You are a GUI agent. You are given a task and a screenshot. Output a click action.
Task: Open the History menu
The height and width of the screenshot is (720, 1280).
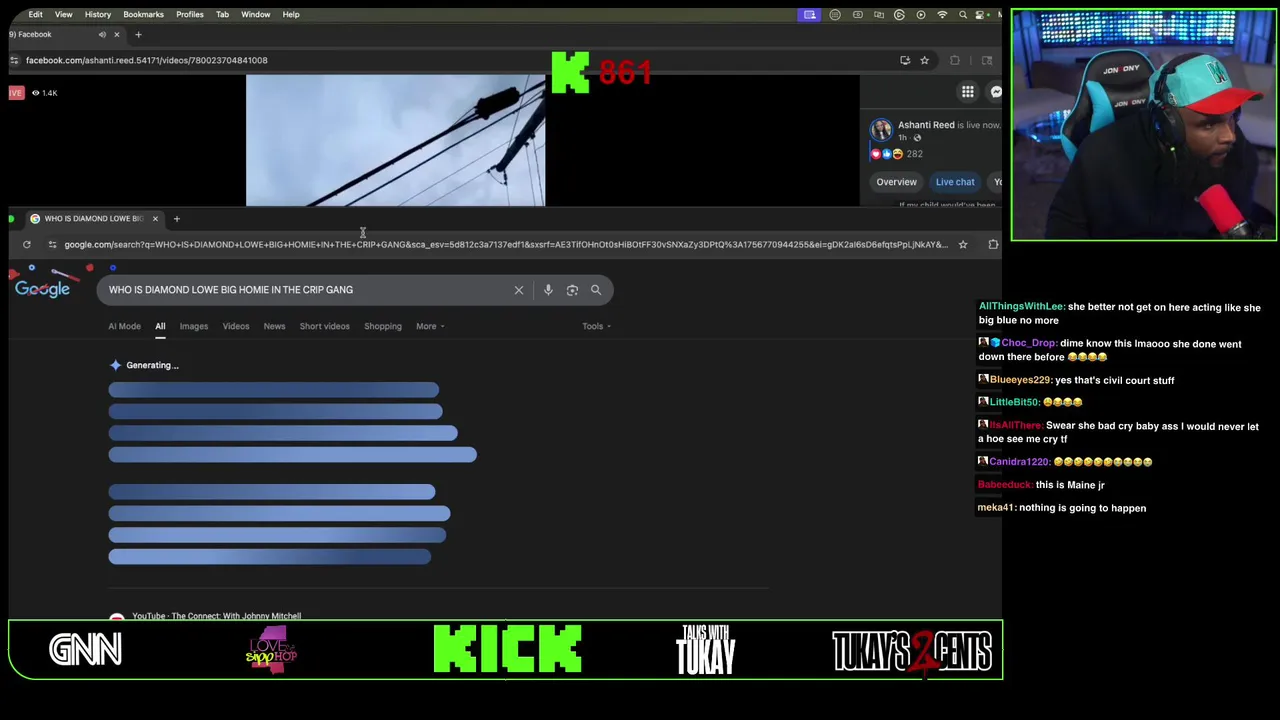point(98,14)
